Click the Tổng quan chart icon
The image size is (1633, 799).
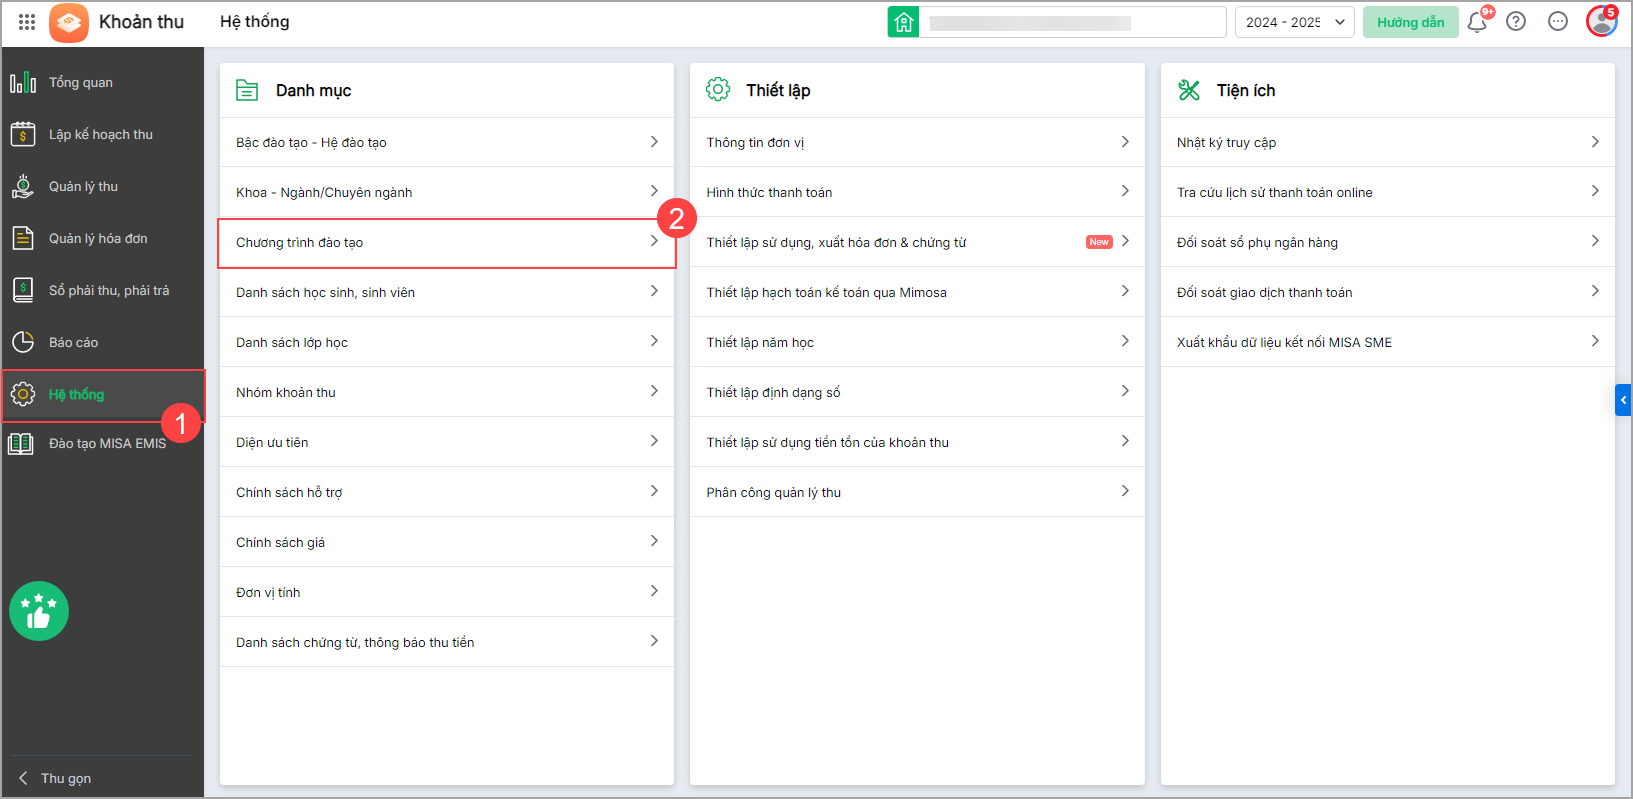(x=23, y=83)
